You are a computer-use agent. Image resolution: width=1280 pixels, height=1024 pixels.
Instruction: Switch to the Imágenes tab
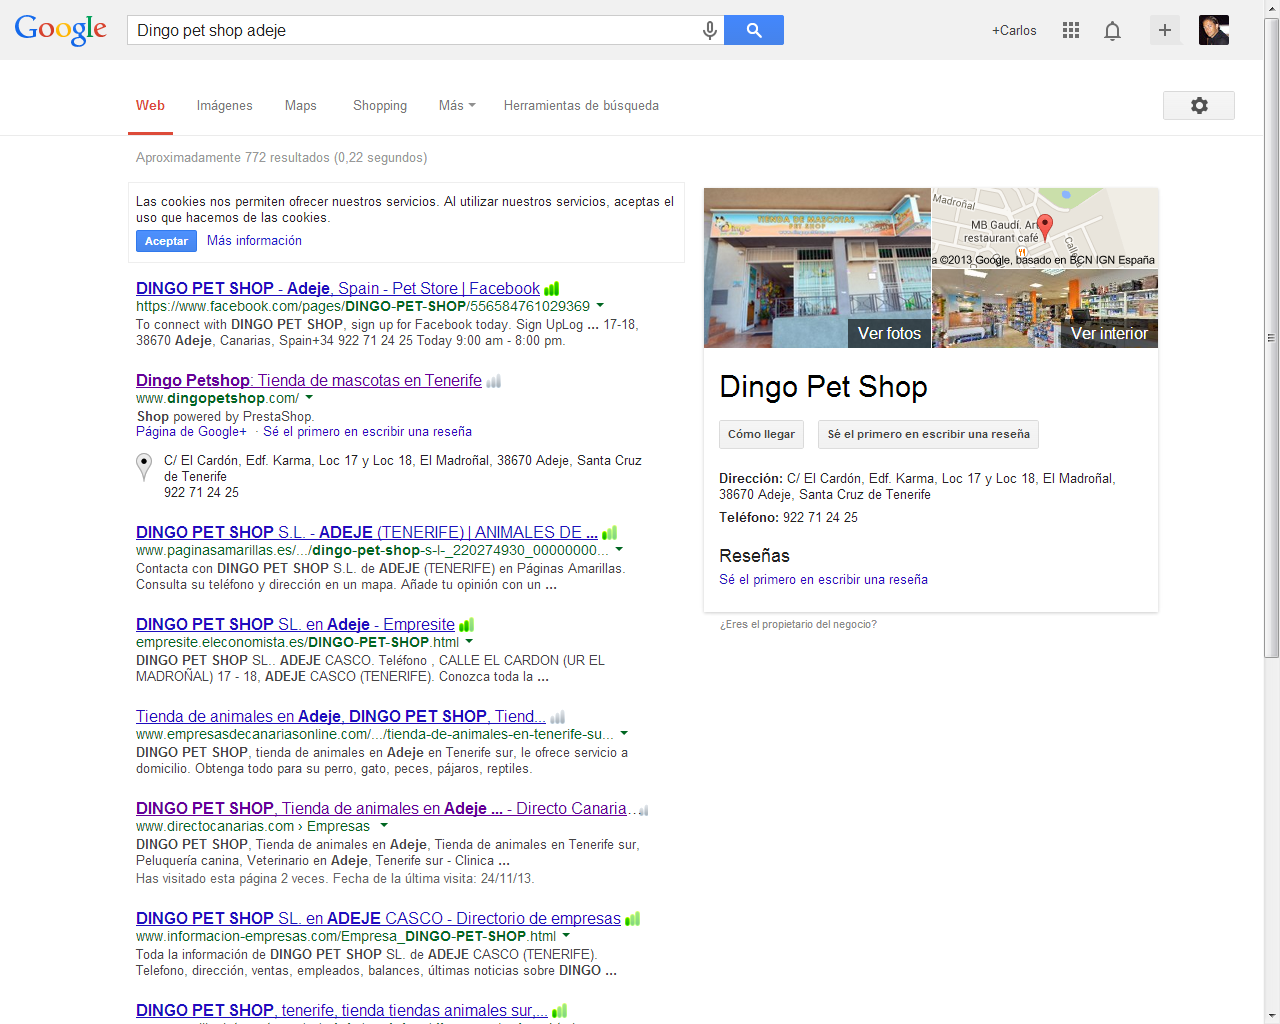pos(224,106)
